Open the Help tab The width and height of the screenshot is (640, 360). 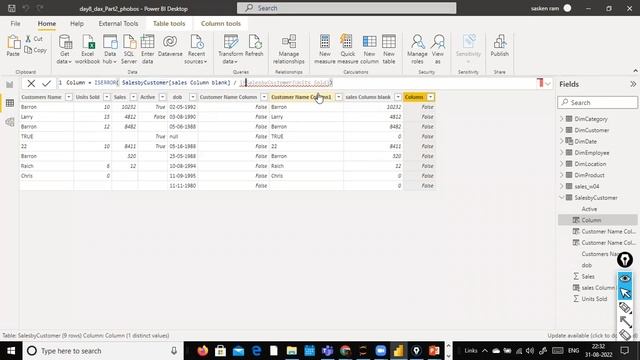(77, 24)
